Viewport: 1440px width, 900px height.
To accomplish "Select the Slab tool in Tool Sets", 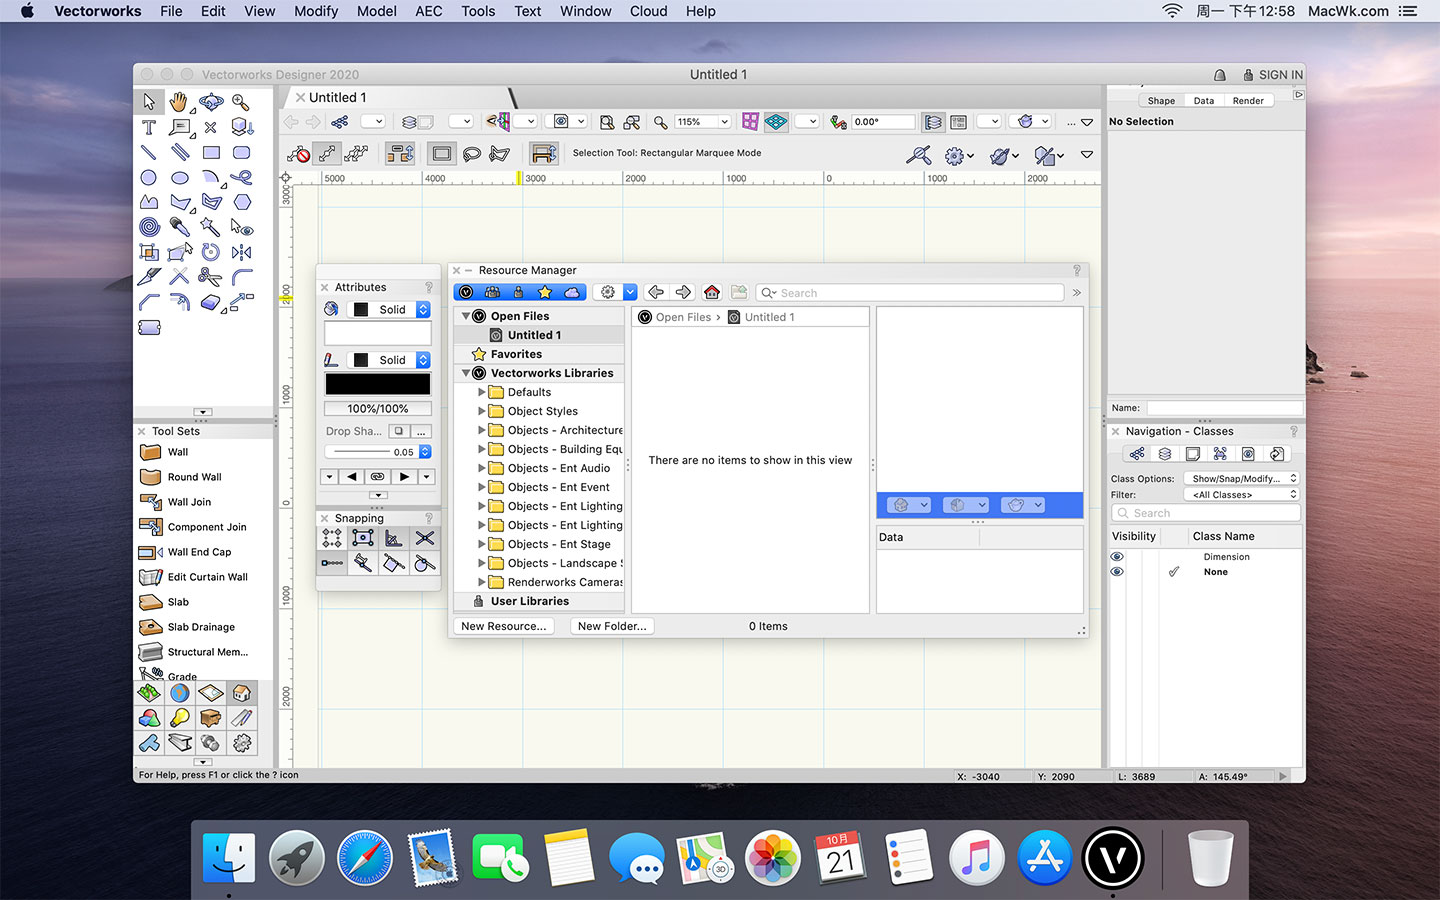I will pos(178,602).
